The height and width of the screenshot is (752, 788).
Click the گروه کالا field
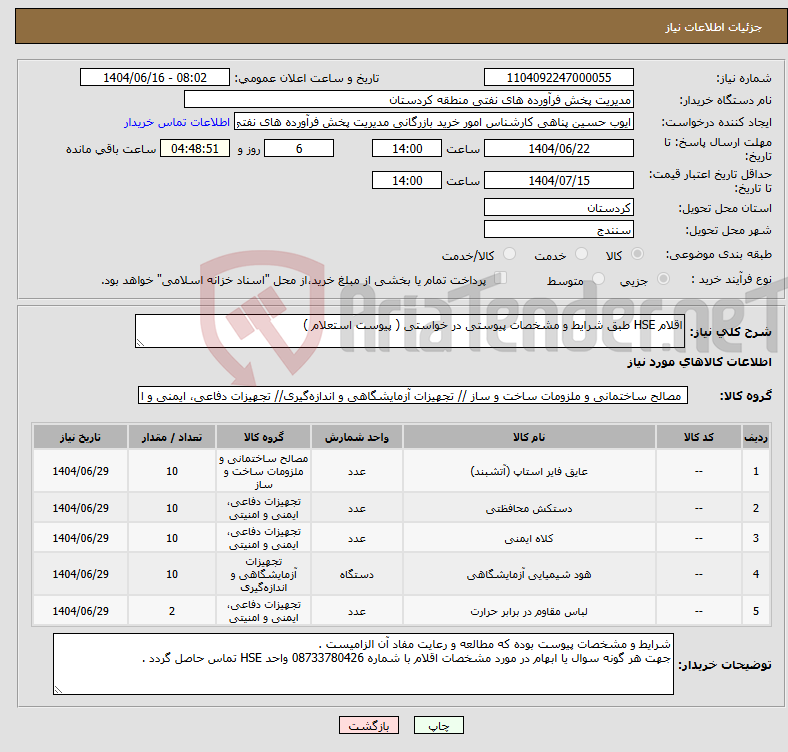tap(413, 396)
